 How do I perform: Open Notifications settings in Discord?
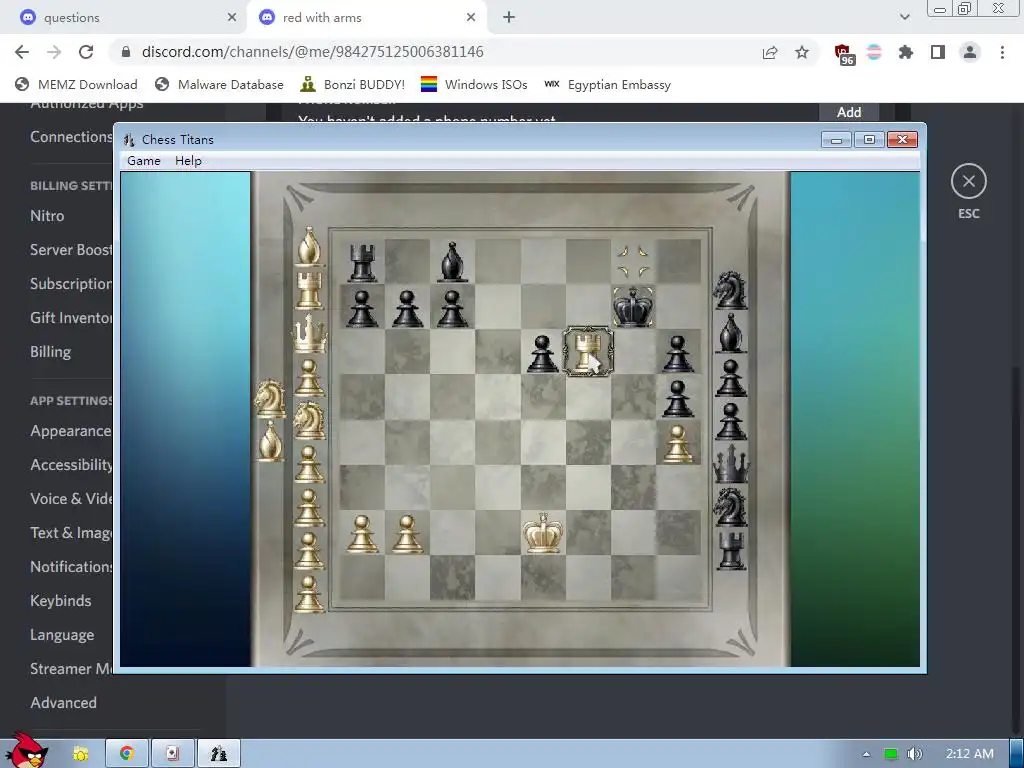[x=71, y=566]
